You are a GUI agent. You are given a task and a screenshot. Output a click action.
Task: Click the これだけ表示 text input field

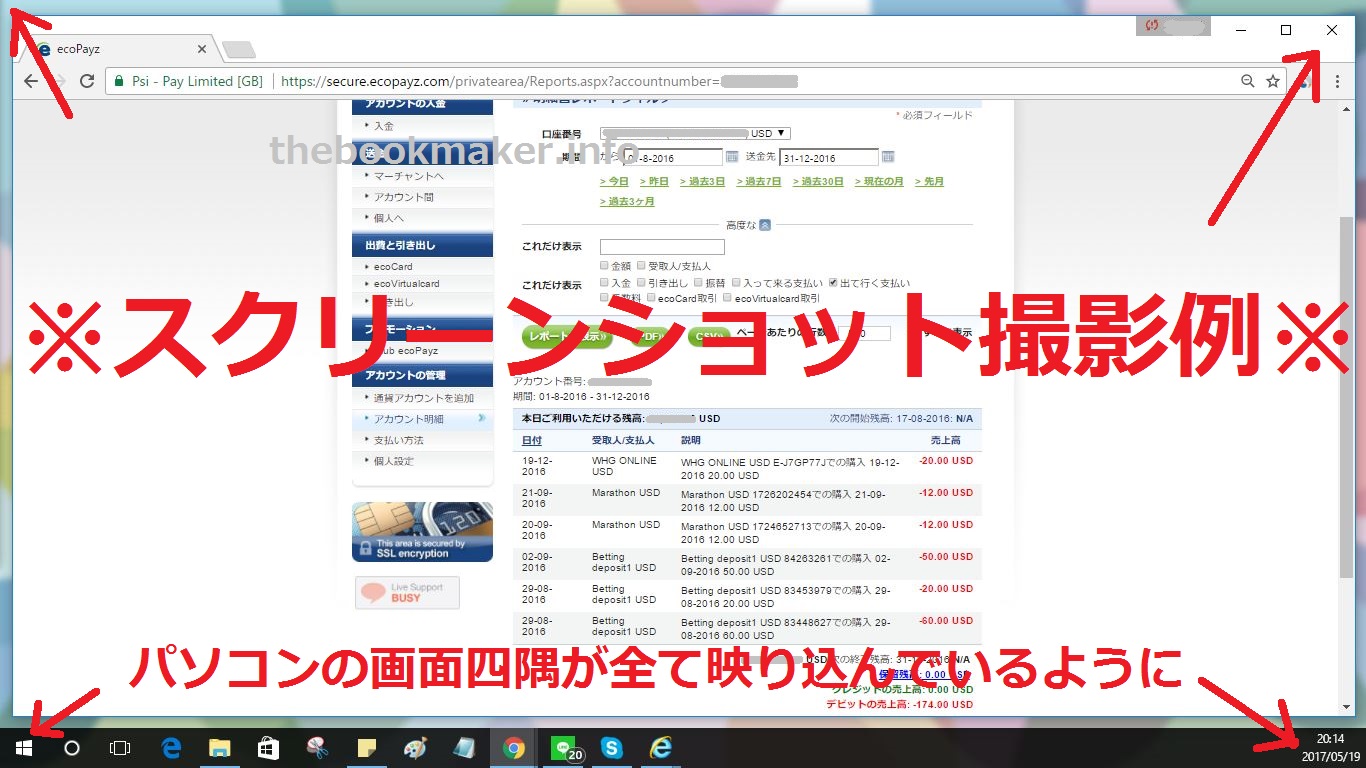pyautogui.click(x=662, y=247)
